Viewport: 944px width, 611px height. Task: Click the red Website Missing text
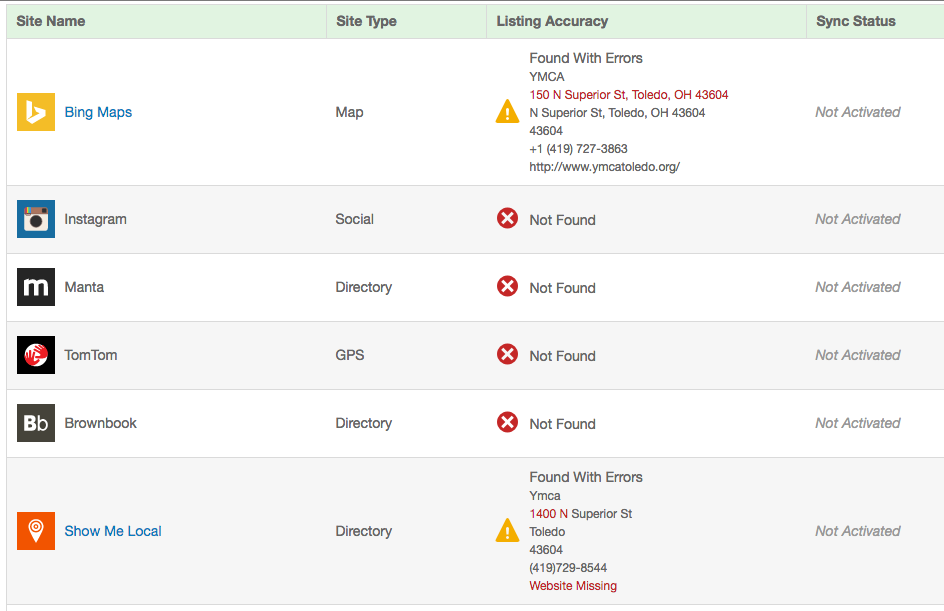pyautogui.click(x=573, y=586)
